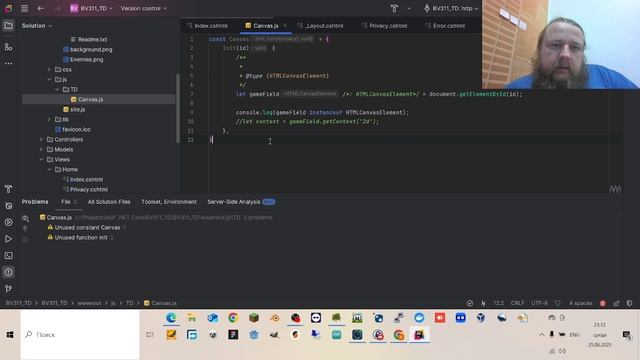Viewport: 640px width, 360px height.
Task: Go back with the left arrow
Action: coord(40,8)
